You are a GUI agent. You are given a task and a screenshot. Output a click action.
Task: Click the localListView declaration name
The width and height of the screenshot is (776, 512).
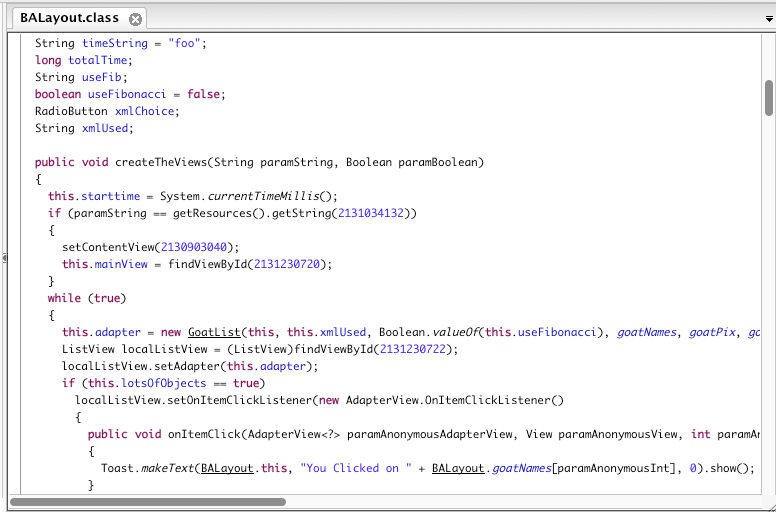(x=165, y=349)
